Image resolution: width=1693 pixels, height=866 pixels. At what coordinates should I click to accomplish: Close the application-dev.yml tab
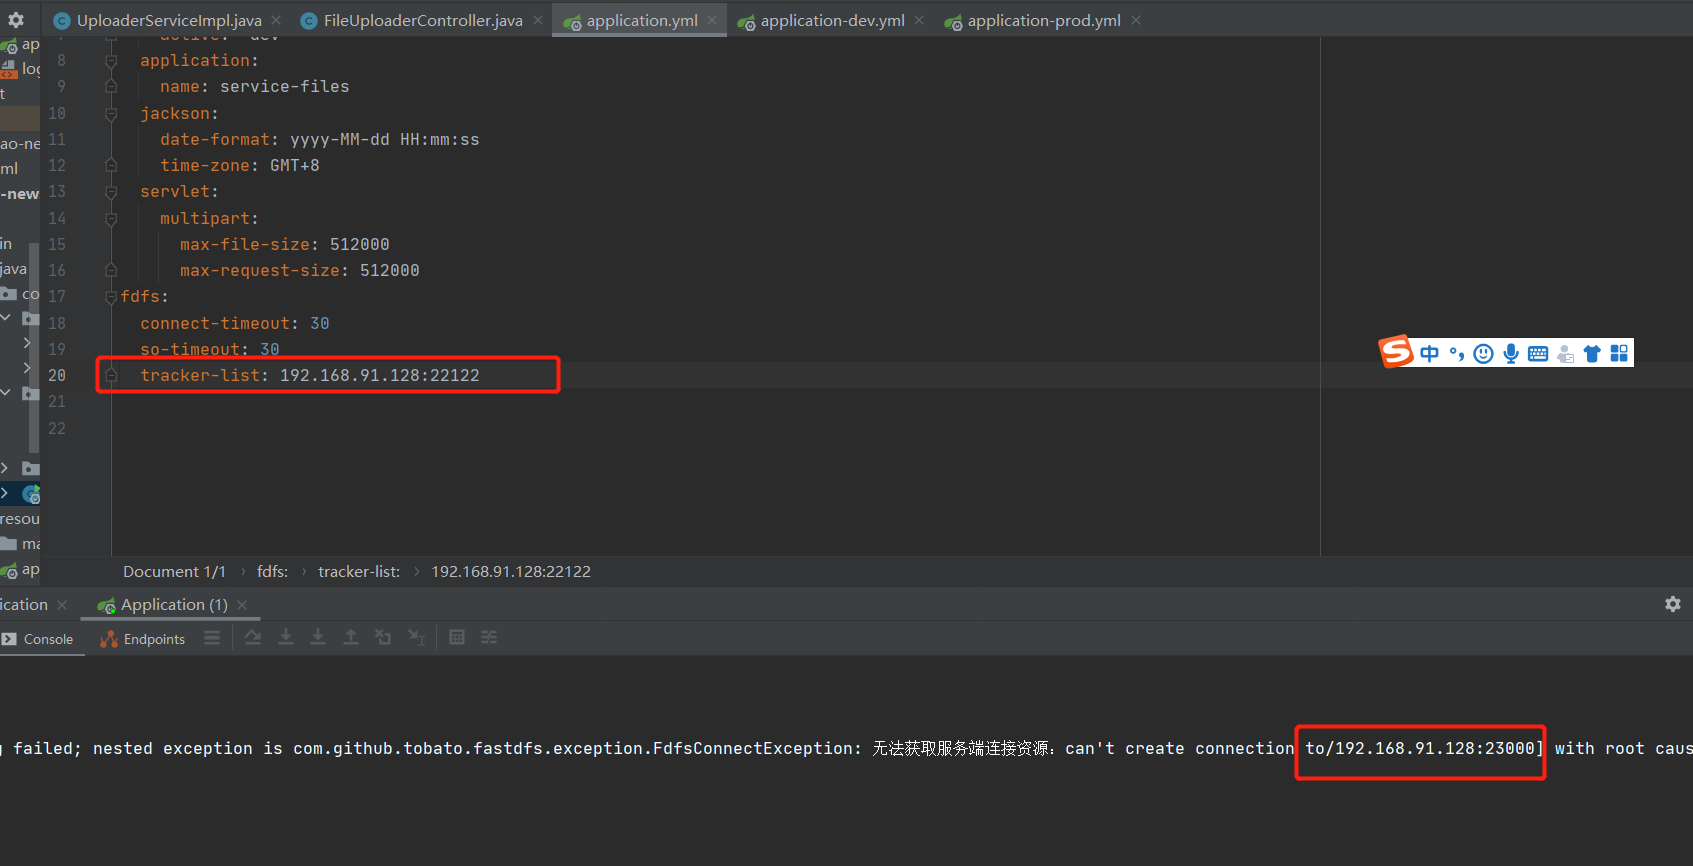click(x=919, y=20)
